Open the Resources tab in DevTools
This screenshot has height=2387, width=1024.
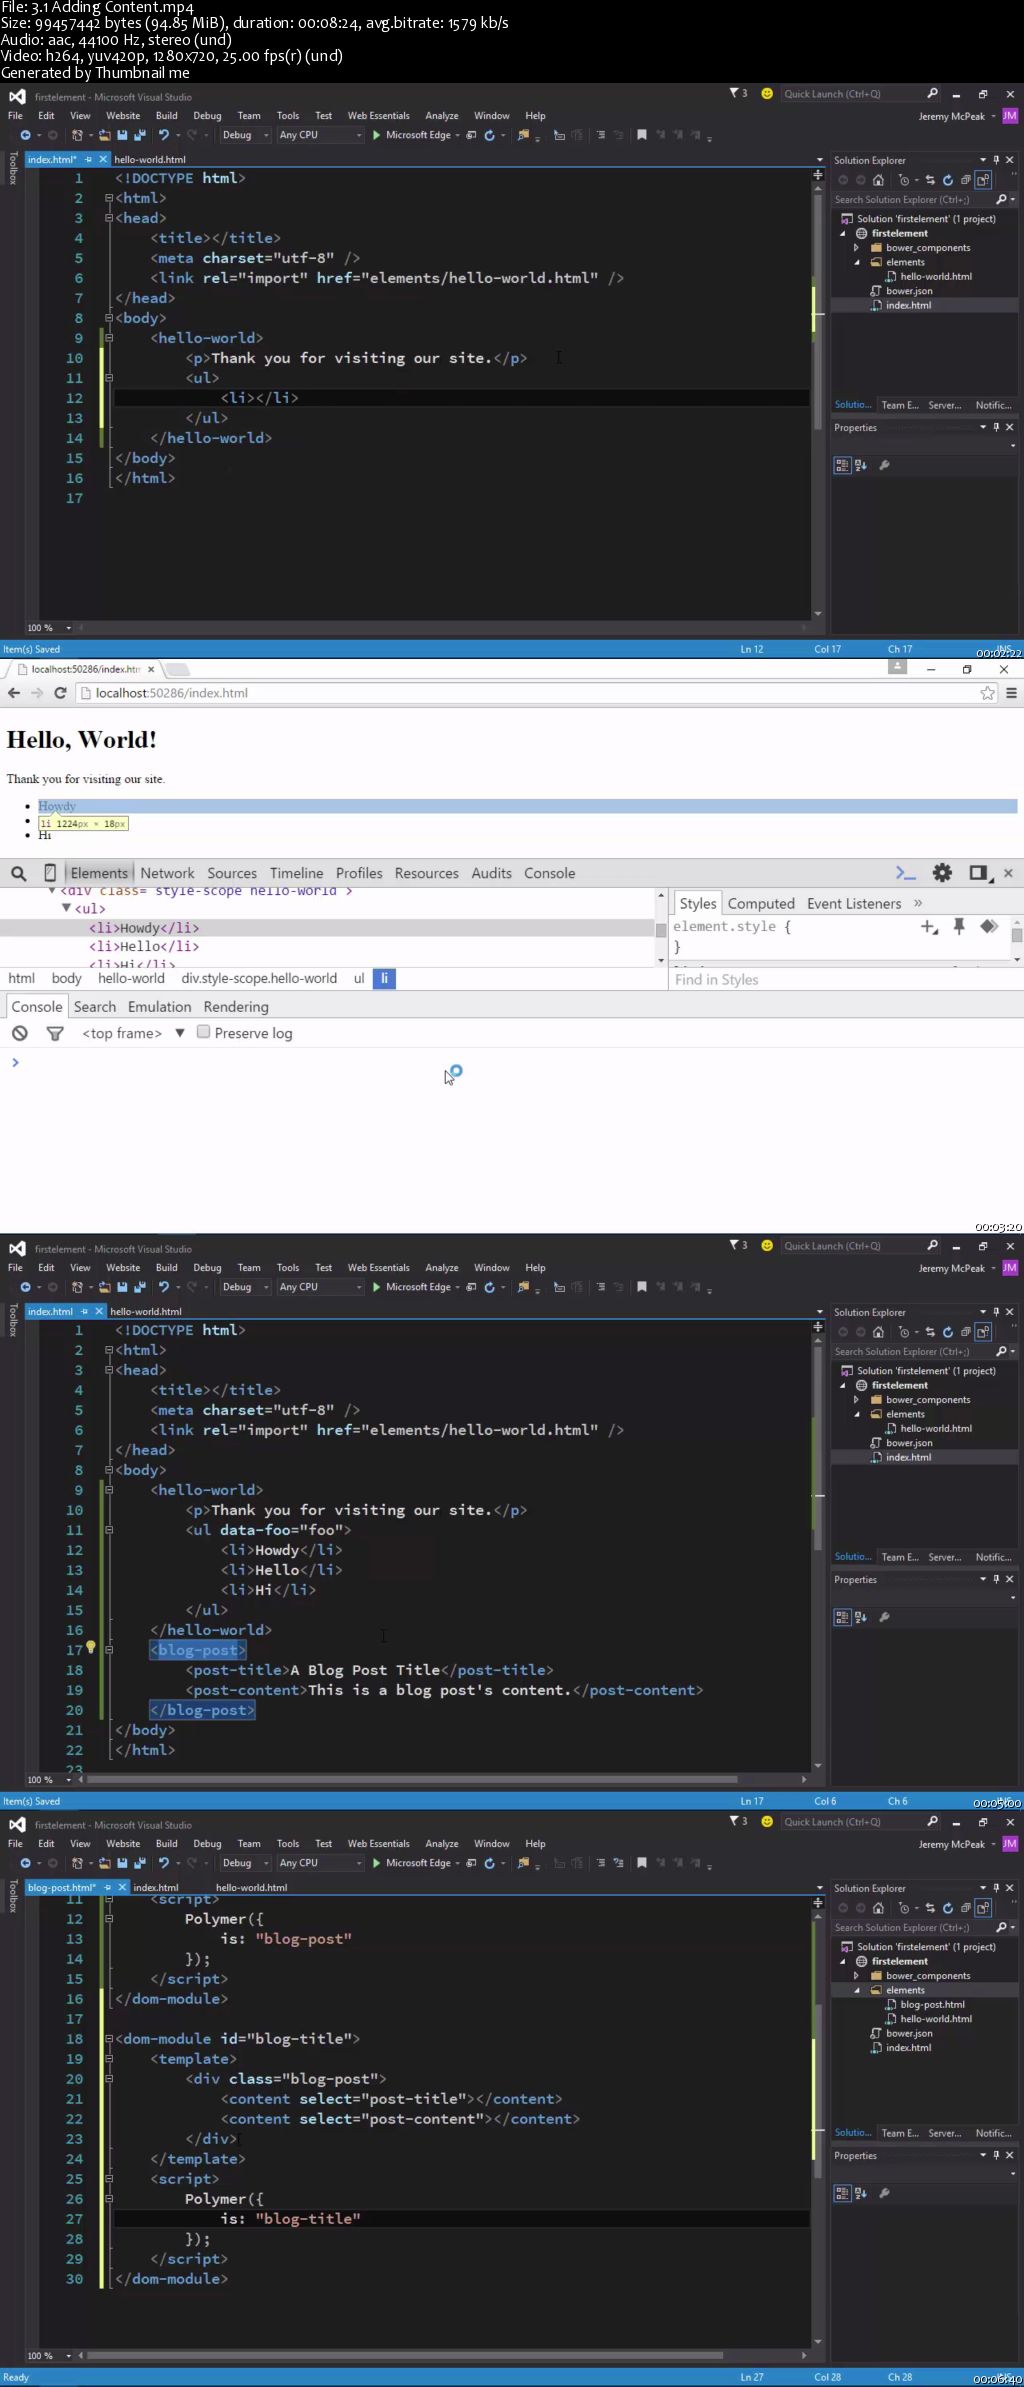click(426, 873)
